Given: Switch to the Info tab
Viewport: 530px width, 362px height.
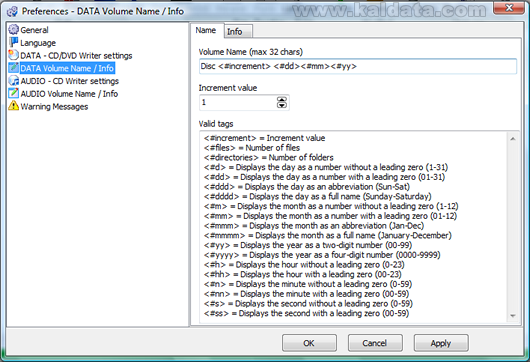Looking at the screenshot, I should point(237,31).
